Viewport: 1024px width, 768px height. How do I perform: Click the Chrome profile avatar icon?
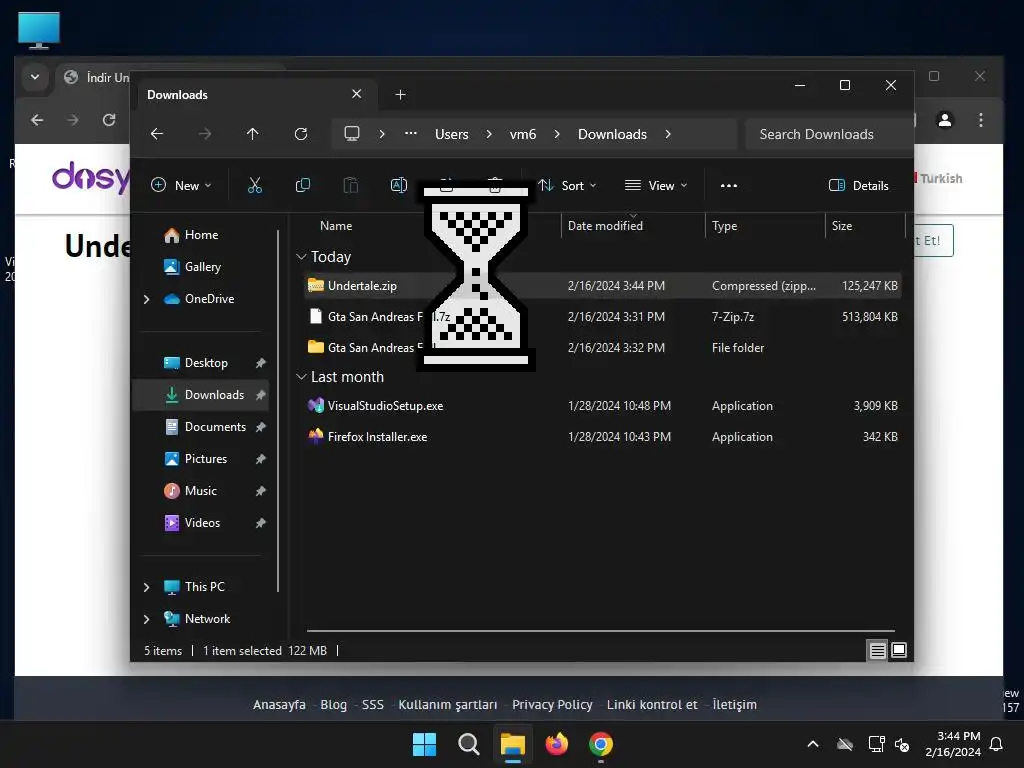(x=945, y=120)
